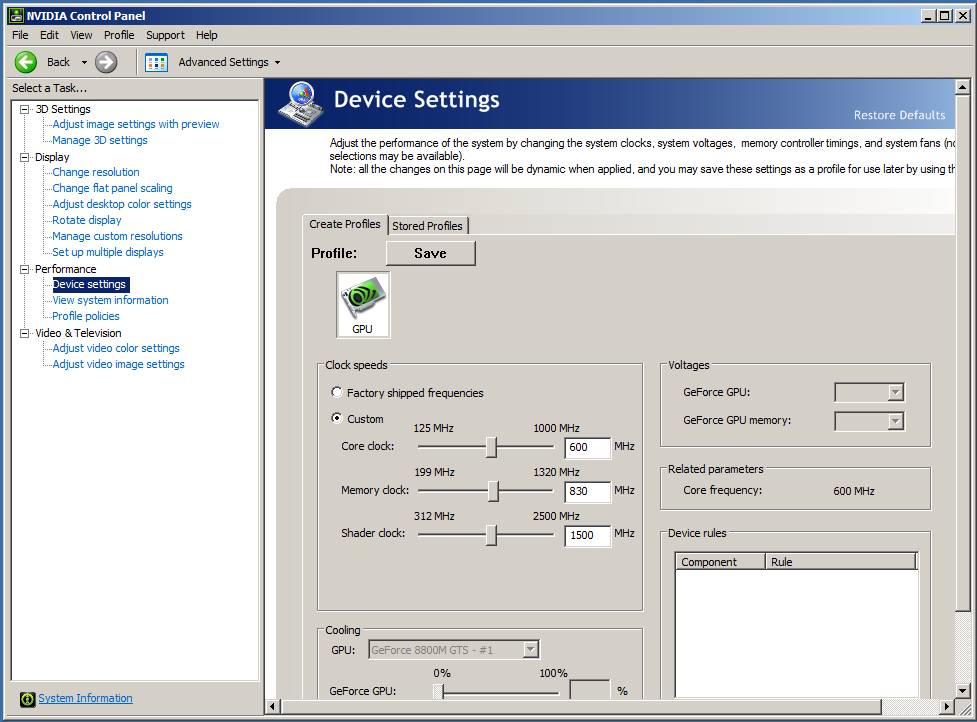Open the Advanced Settings dropdown
Image resolution: width=977 pixels, height=722 pixels.
pyautogui.click(x=277, y=62)
